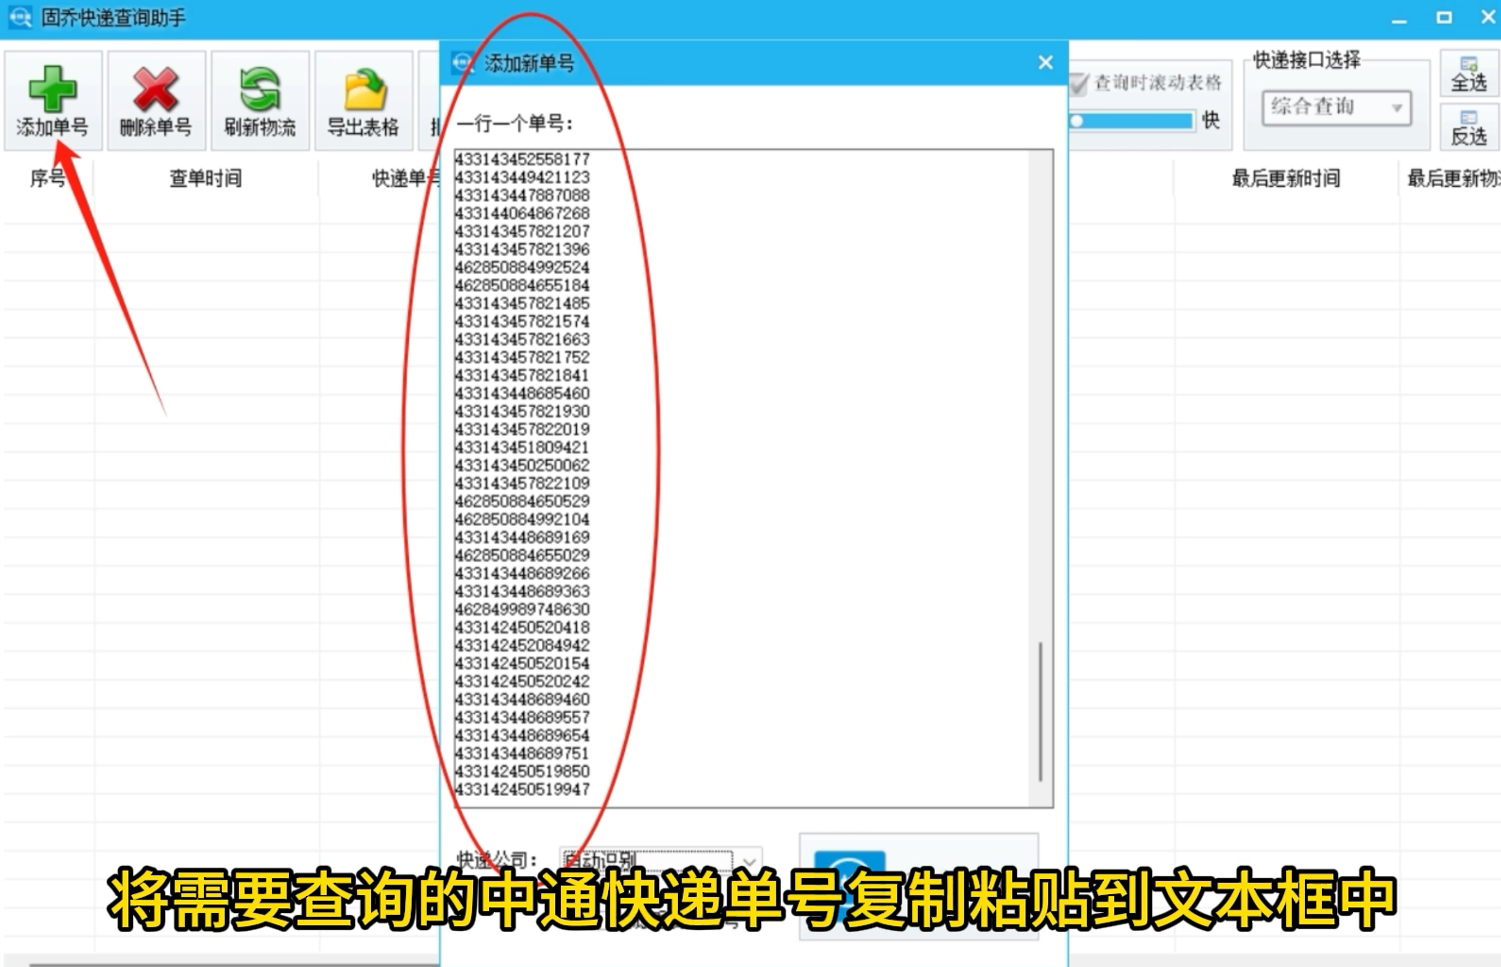Click tracking number 462850884655184
Image resolution: width=1501 pixels, height=967 pixels.
(522, 285)
